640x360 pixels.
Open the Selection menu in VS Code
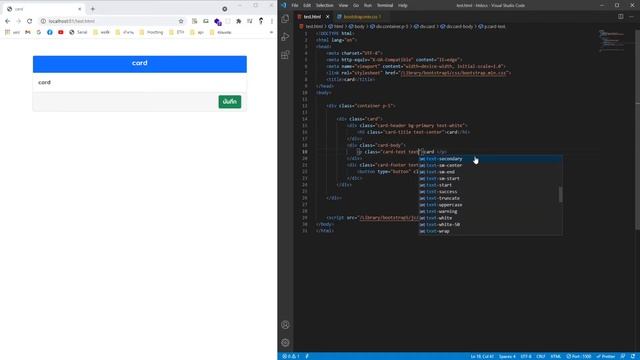point(324,5)
